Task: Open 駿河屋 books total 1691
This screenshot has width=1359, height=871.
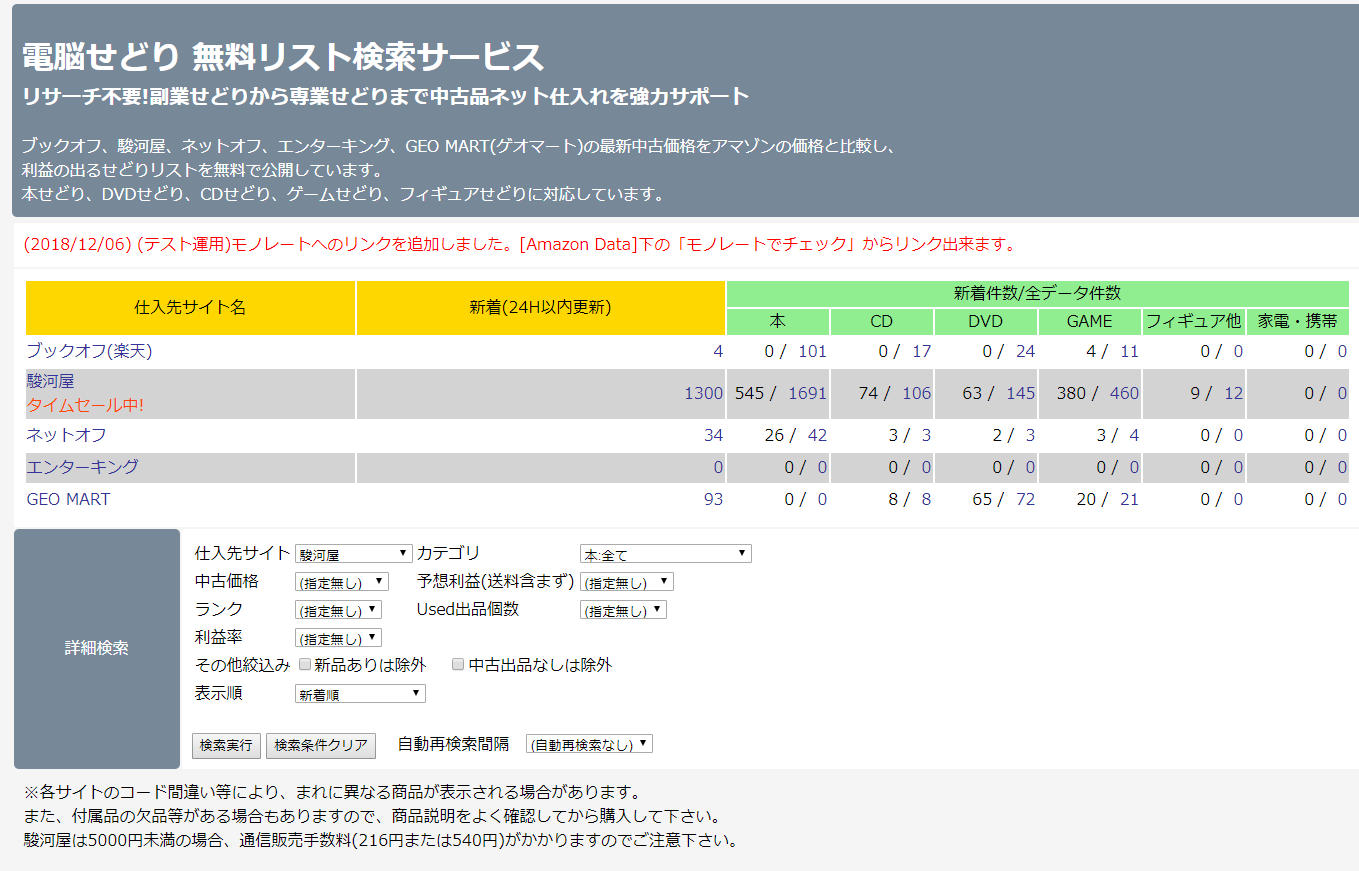Action: point(807,393)
